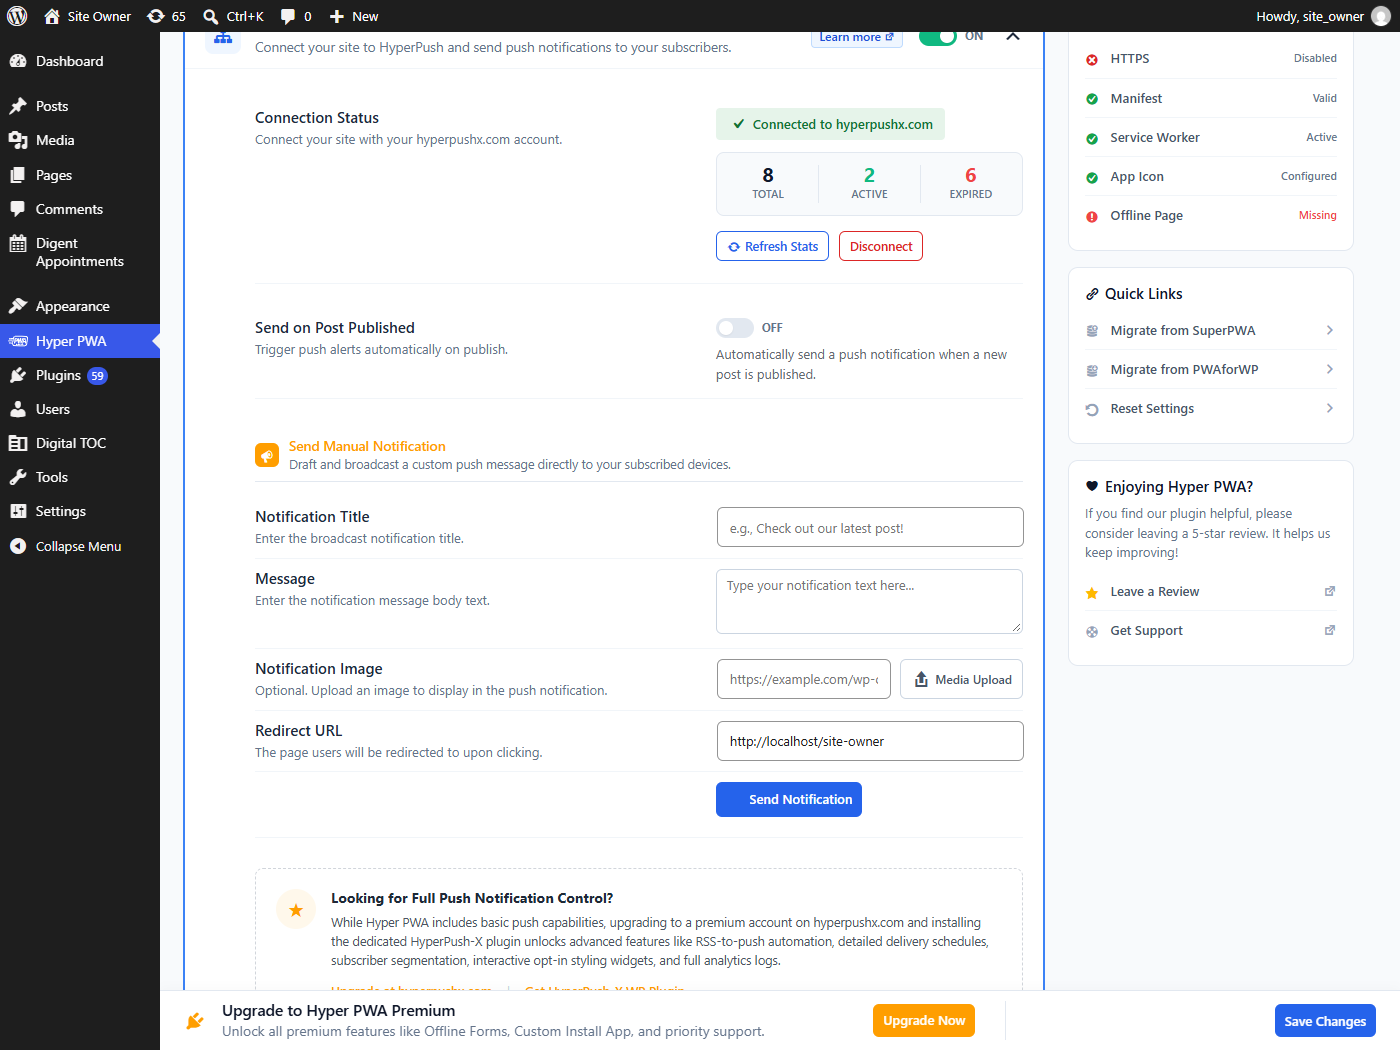1400x1050 pixels.
Task: Click the site_owner avatar icon
Action: [x=1381, y=16]
